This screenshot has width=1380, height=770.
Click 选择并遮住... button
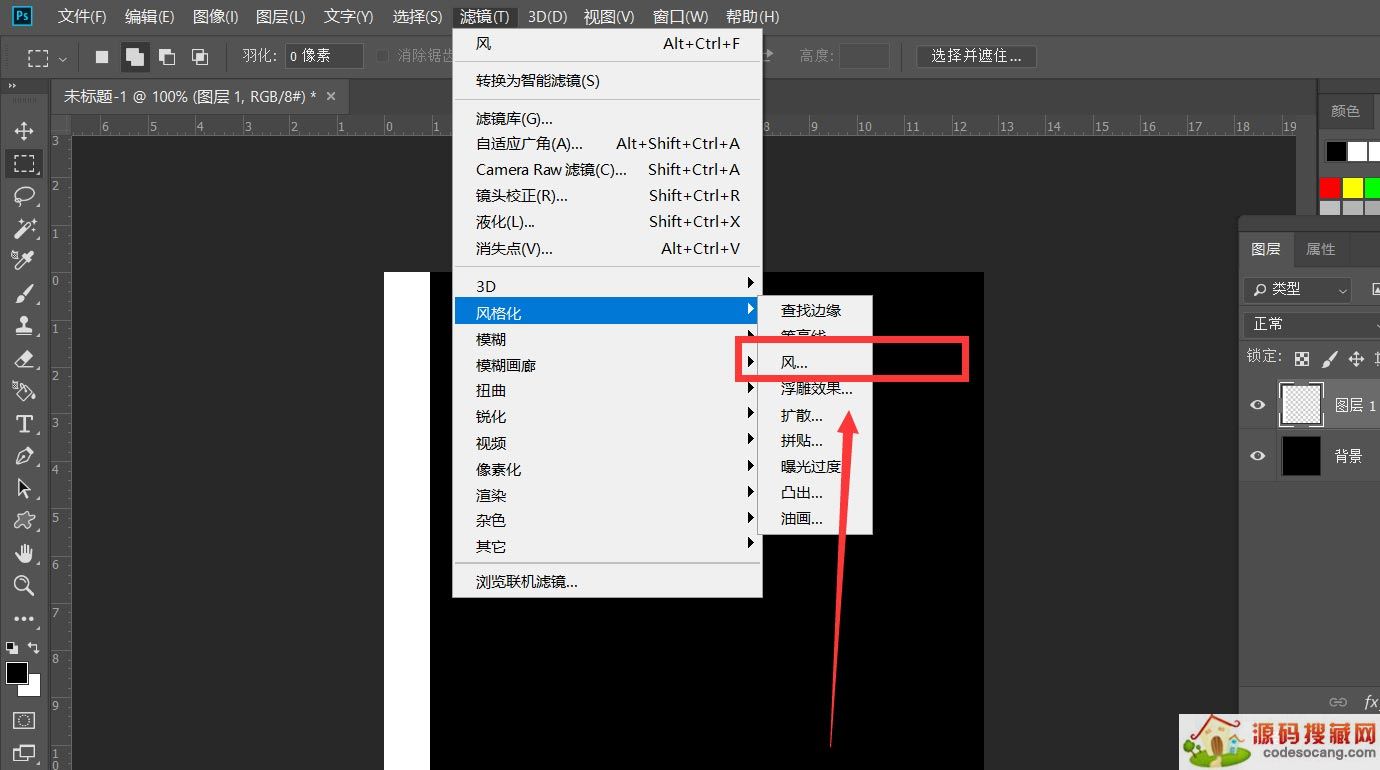point(976,56)
